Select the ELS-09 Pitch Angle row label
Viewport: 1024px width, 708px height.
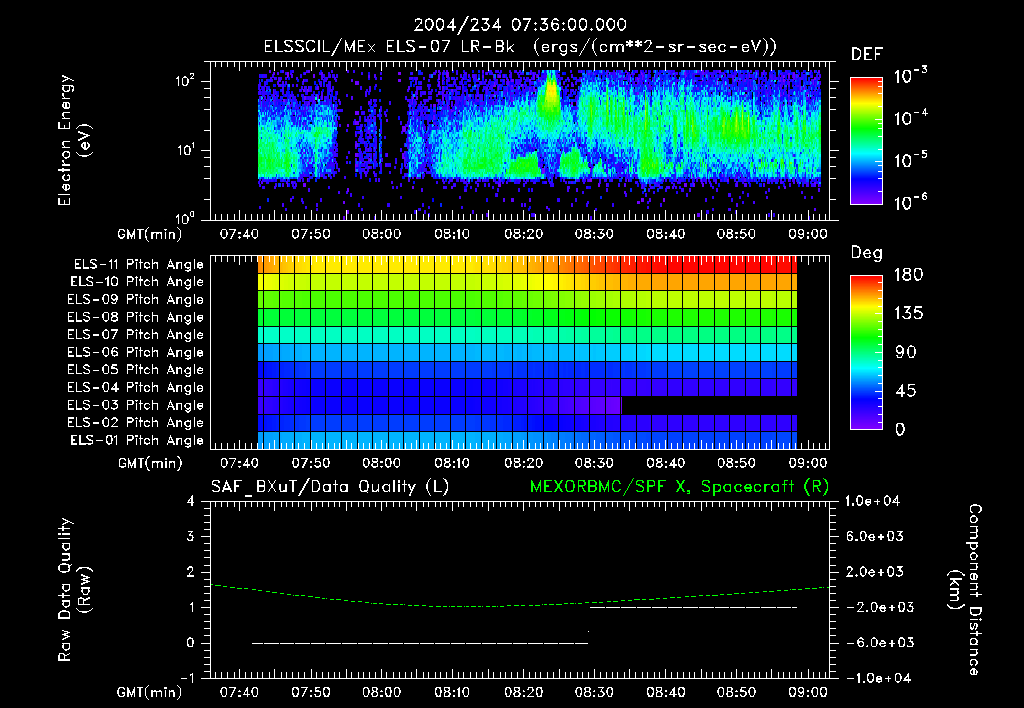click(136, 299)
